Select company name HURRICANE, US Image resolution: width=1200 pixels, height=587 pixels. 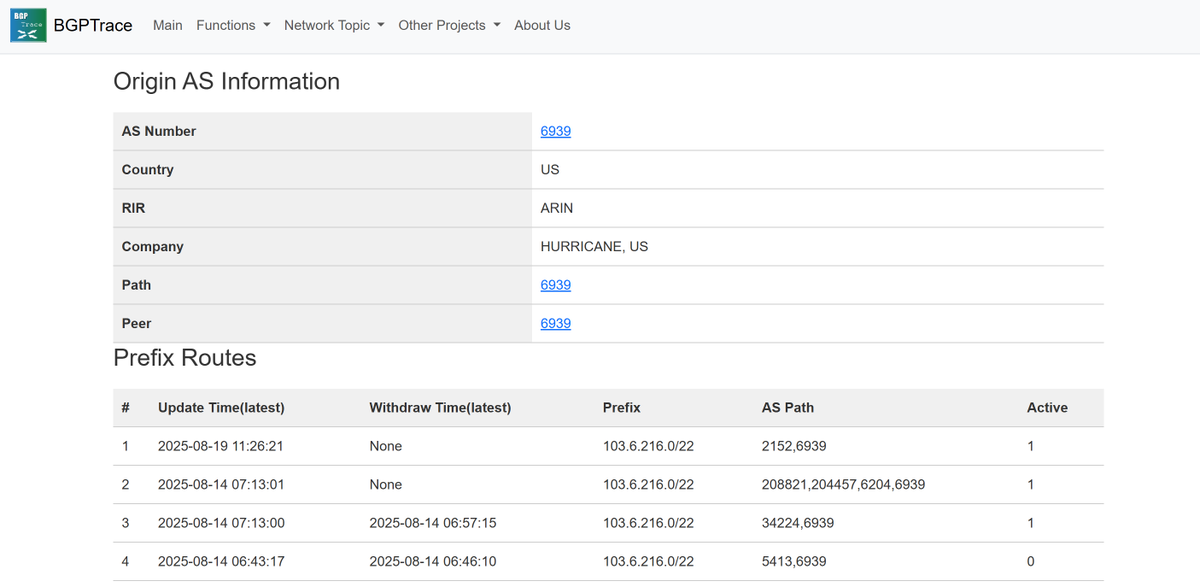coord(594,246)
